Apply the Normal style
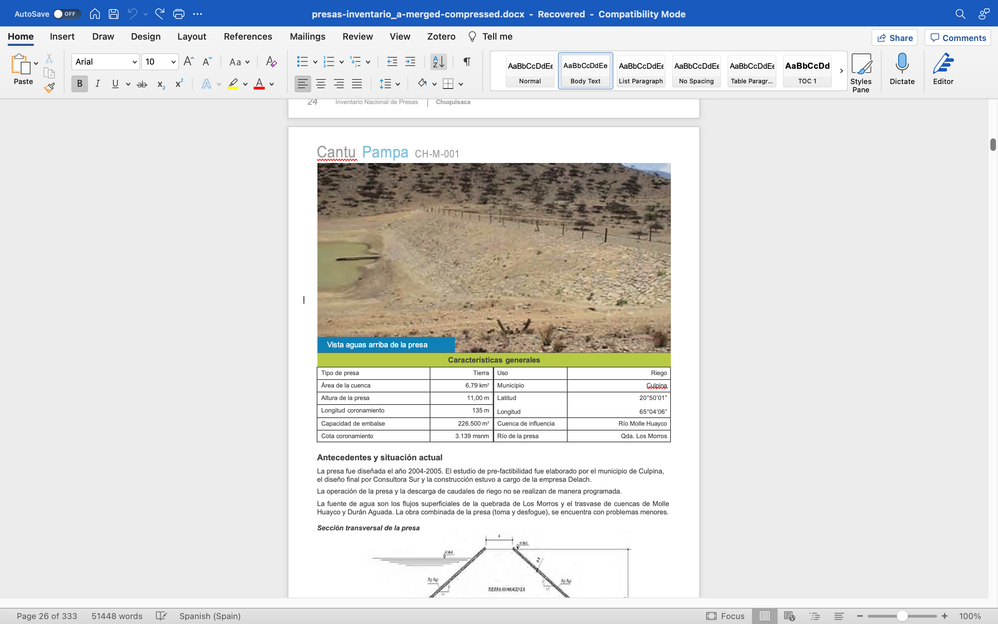Screen dimensions: 998x624 [x=530, y=71]
